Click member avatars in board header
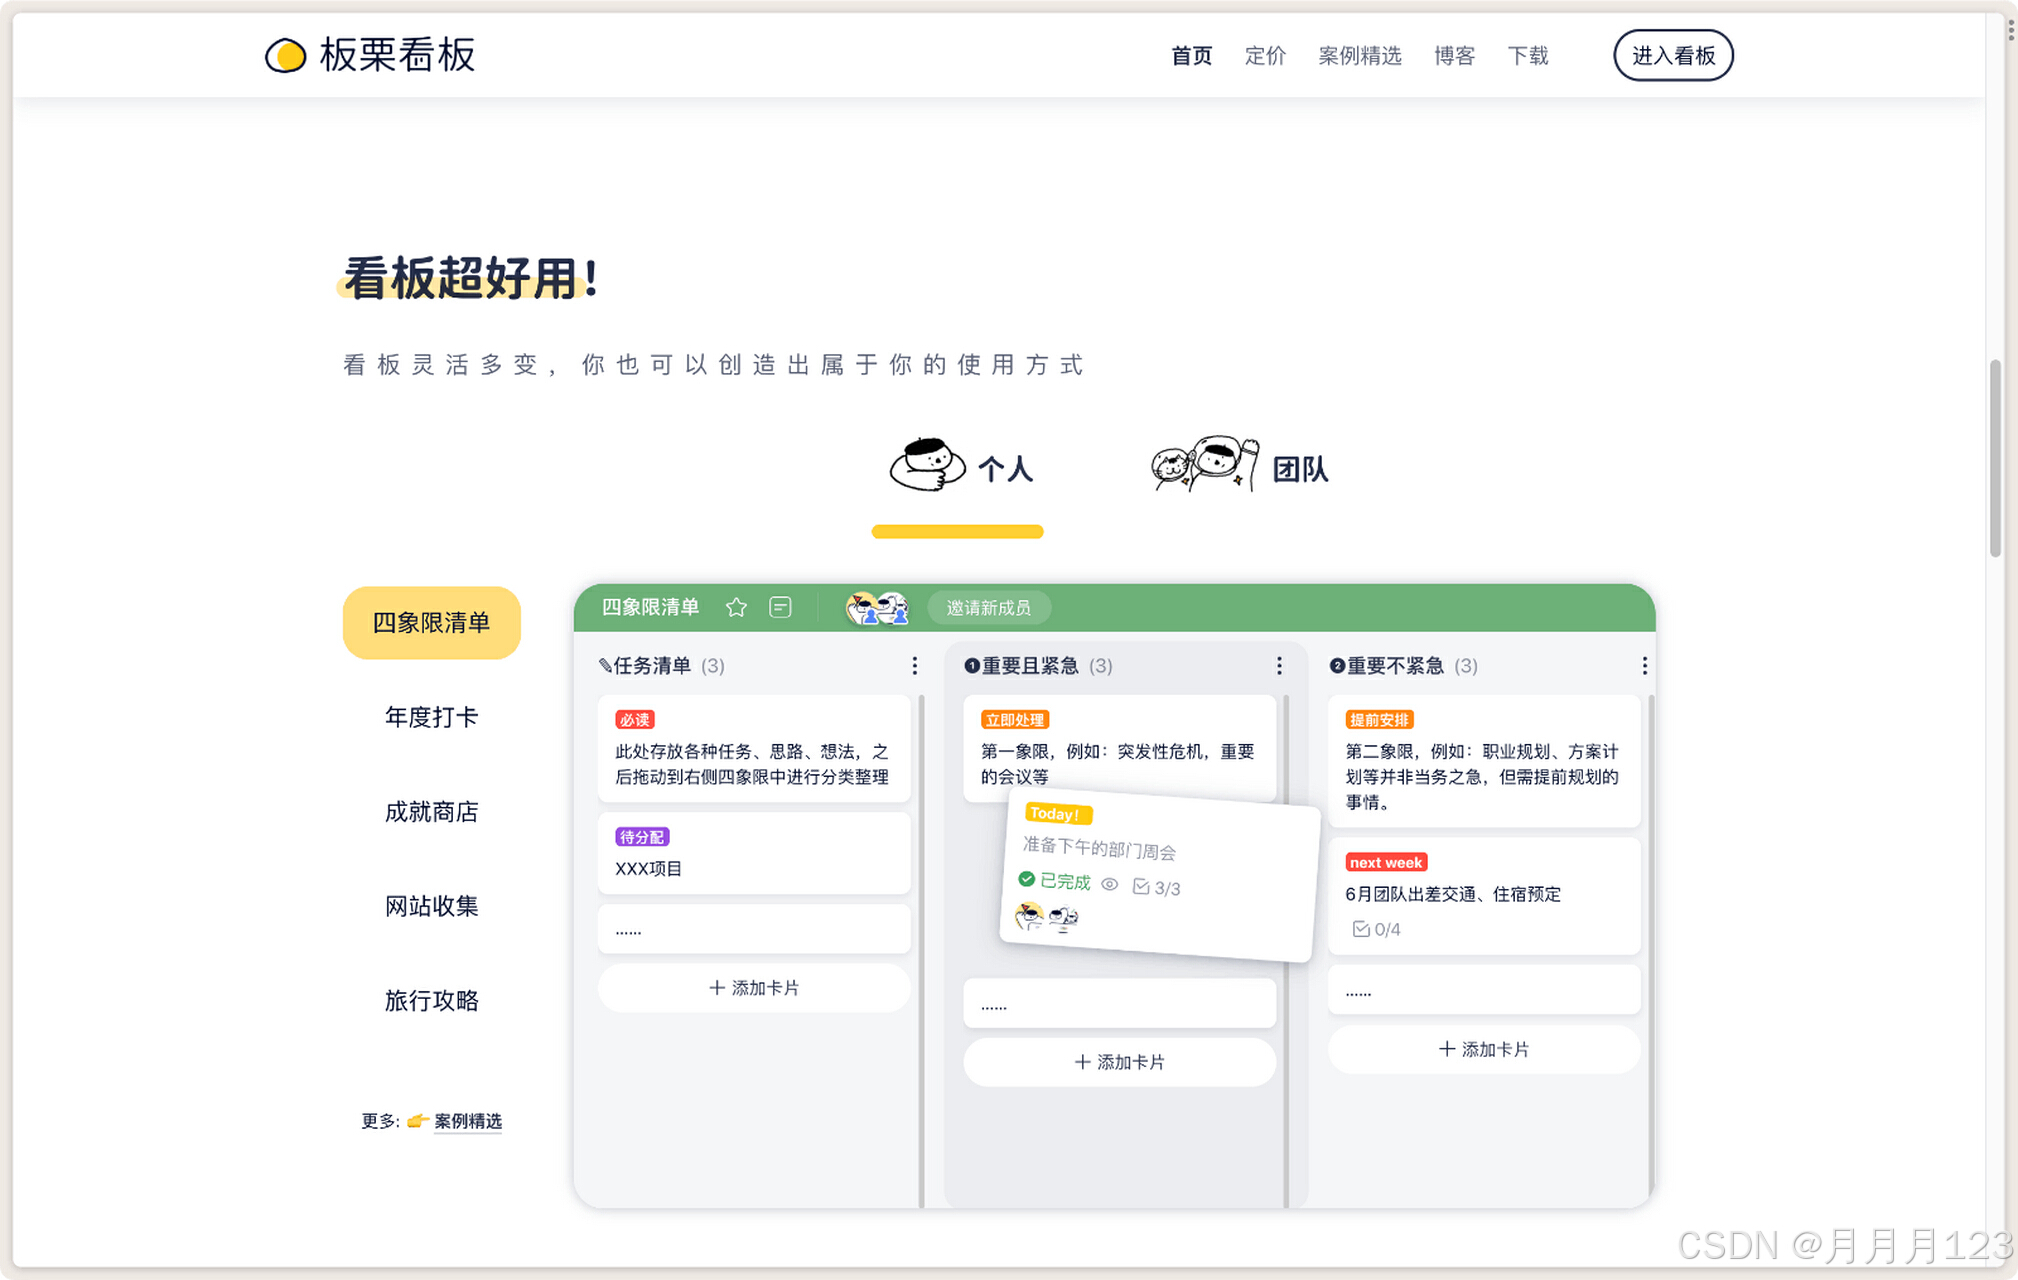The width and height of the screenshot is (2018, 1280). pyautogui.click(x=877, y=607)
